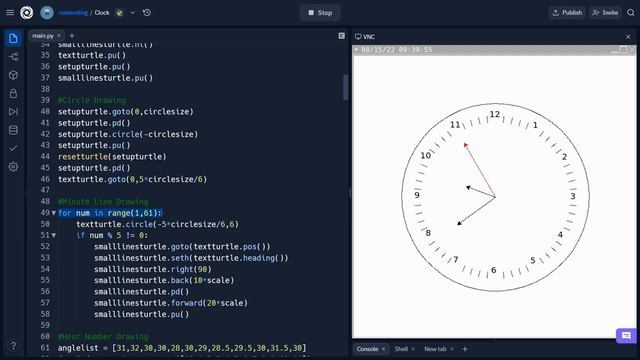Open the user avatar profile
This screenshot has width=640, height=360.
point(47,13)
